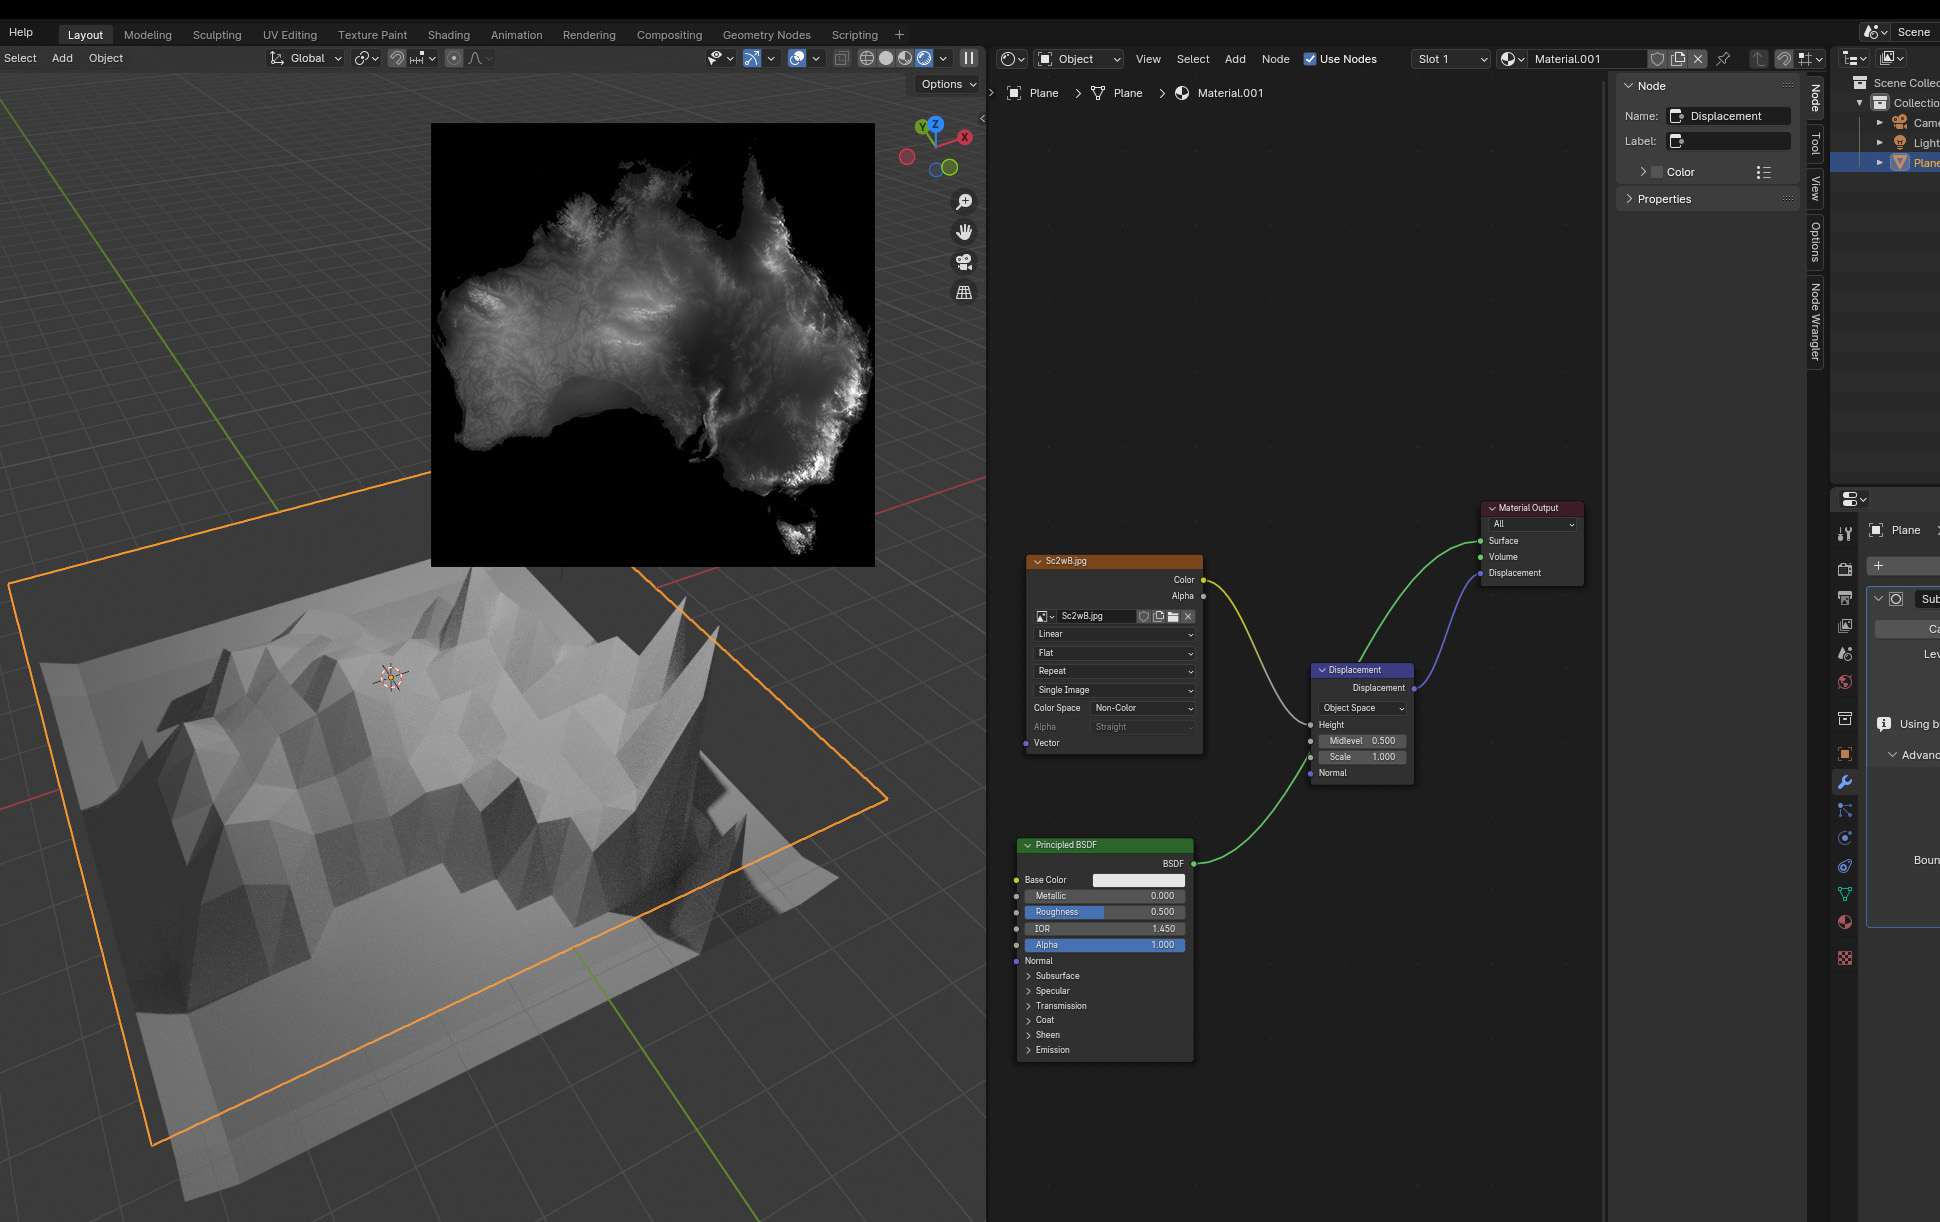
Task: Uncheck Use Nodes checkbox
Action: pyautogui.click(x=1310, y=59)
